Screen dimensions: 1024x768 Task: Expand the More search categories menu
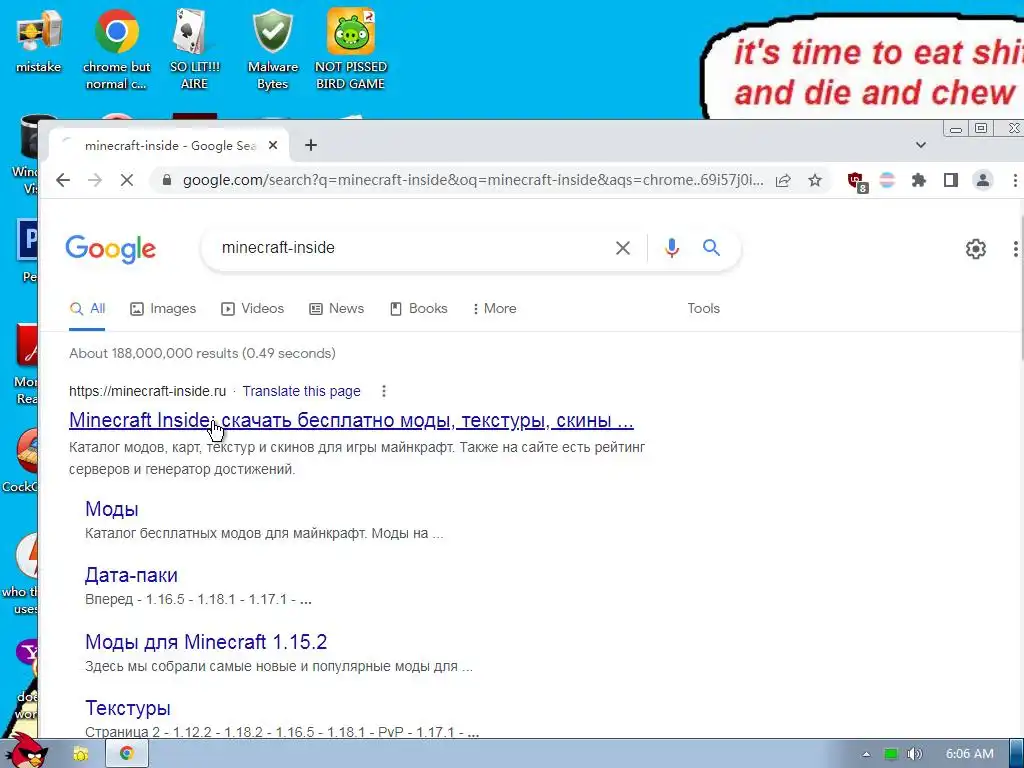coord(494,309)
